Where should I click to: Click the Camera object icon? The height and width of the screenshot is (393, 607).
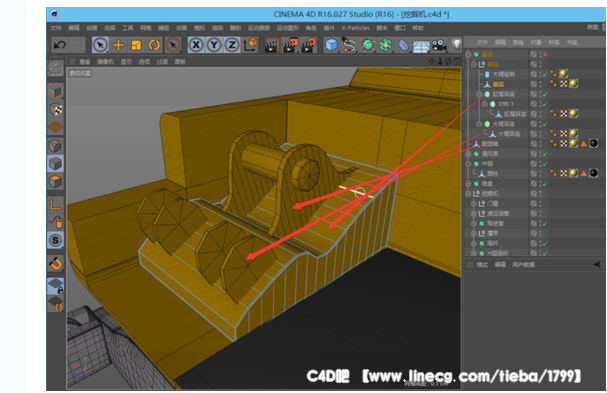439,45
